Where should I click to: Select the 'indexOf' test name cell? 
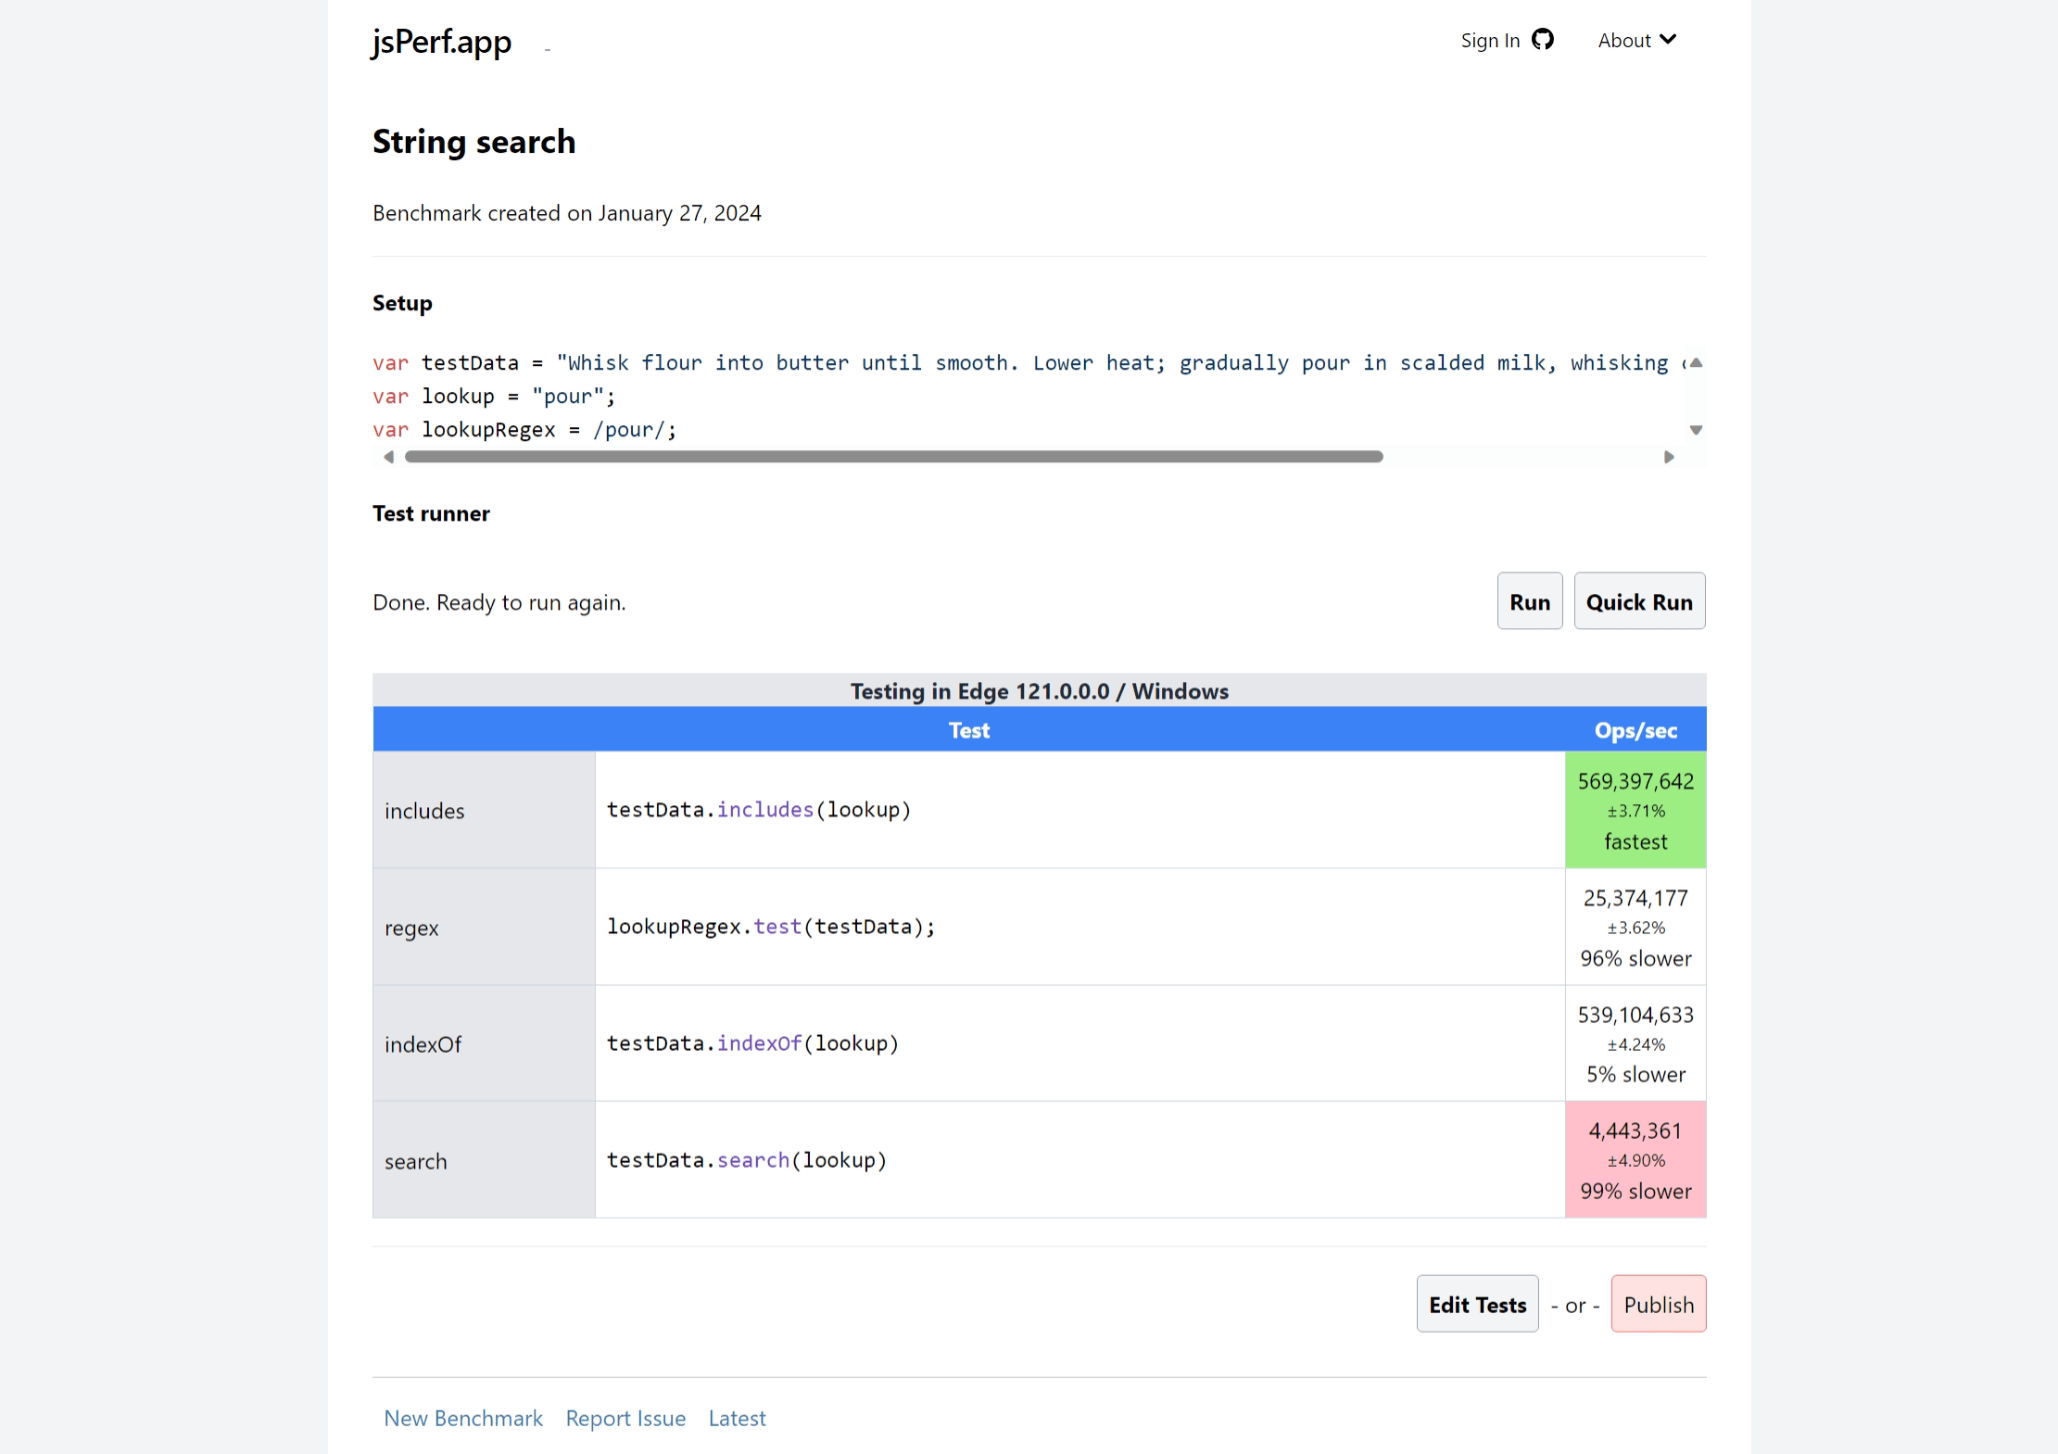pos(484,1044)
